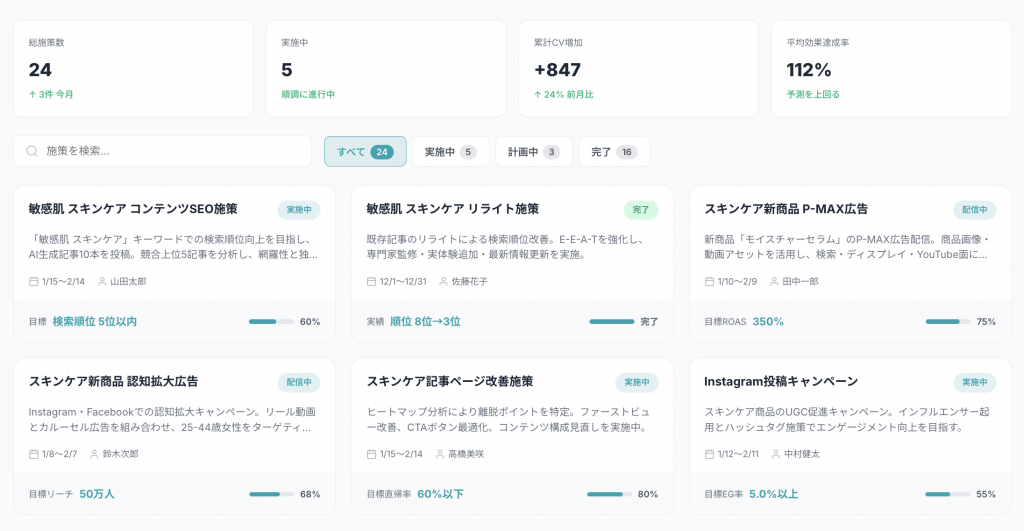Open the スキンケア新商品 P-MAX広告 card title
The height and width of the screenshot is (531, 1024).
click(786, 209)
